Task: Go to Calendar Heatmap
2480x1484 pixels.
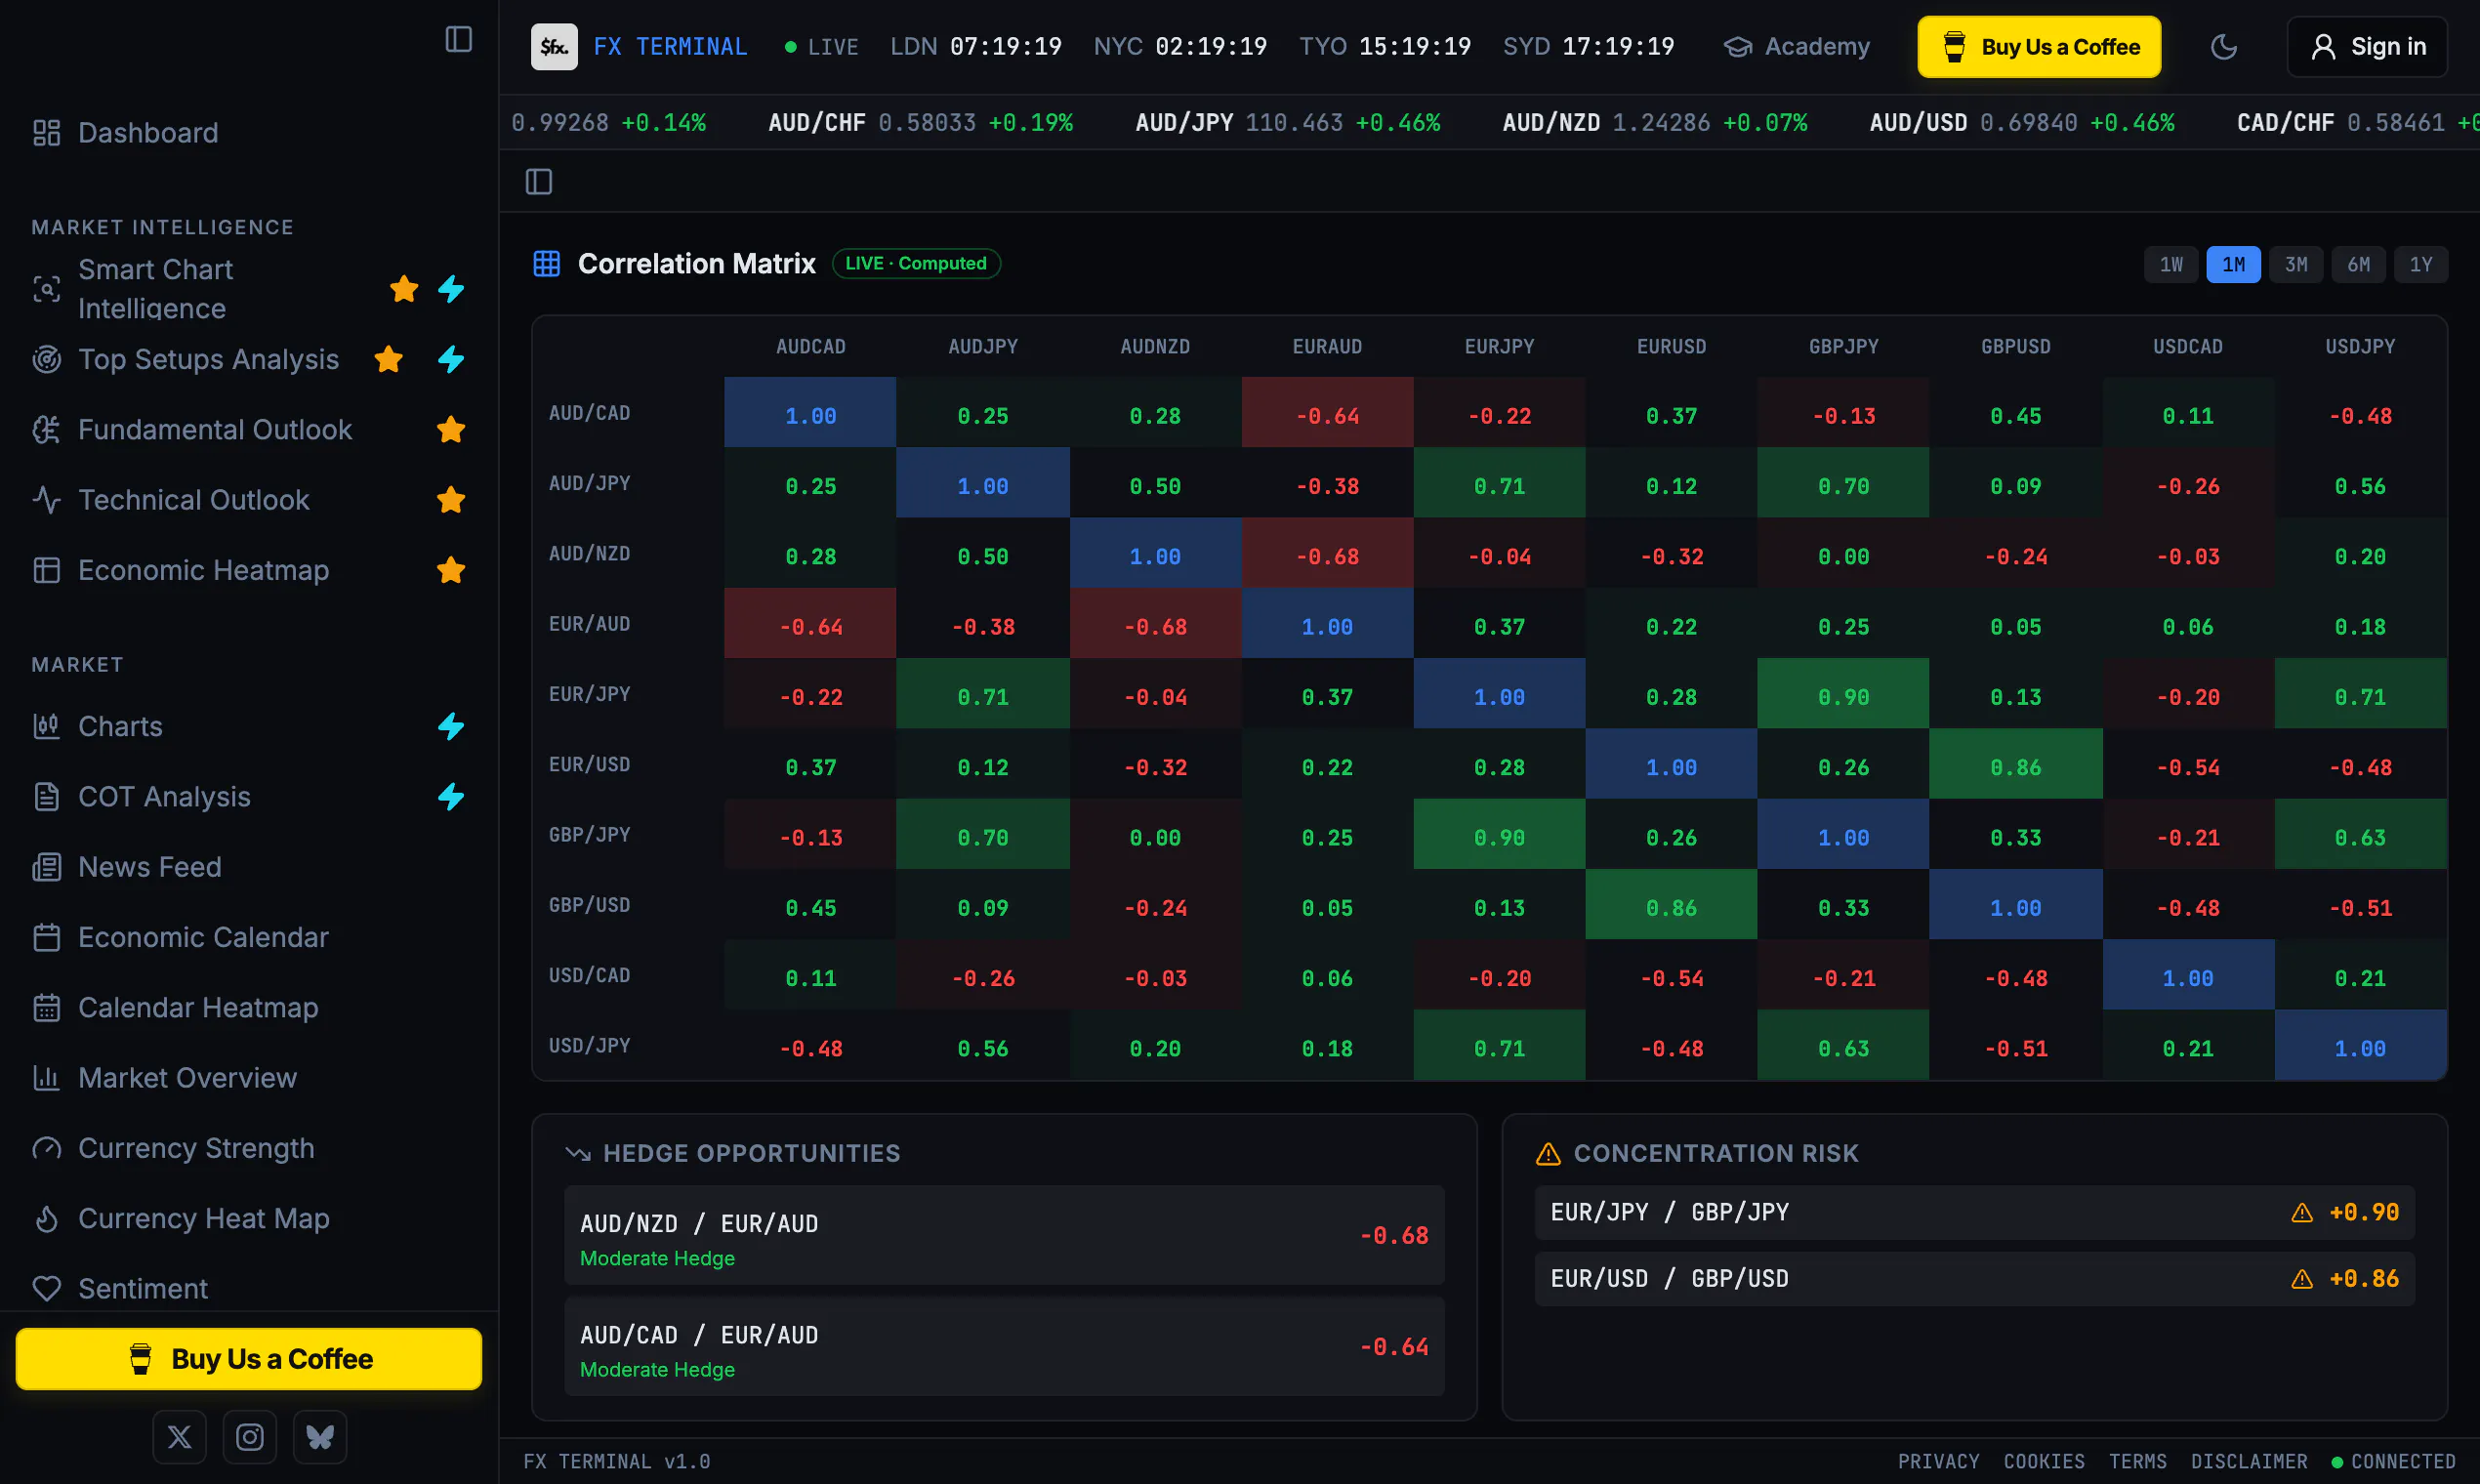Action: click(249, 1007)
